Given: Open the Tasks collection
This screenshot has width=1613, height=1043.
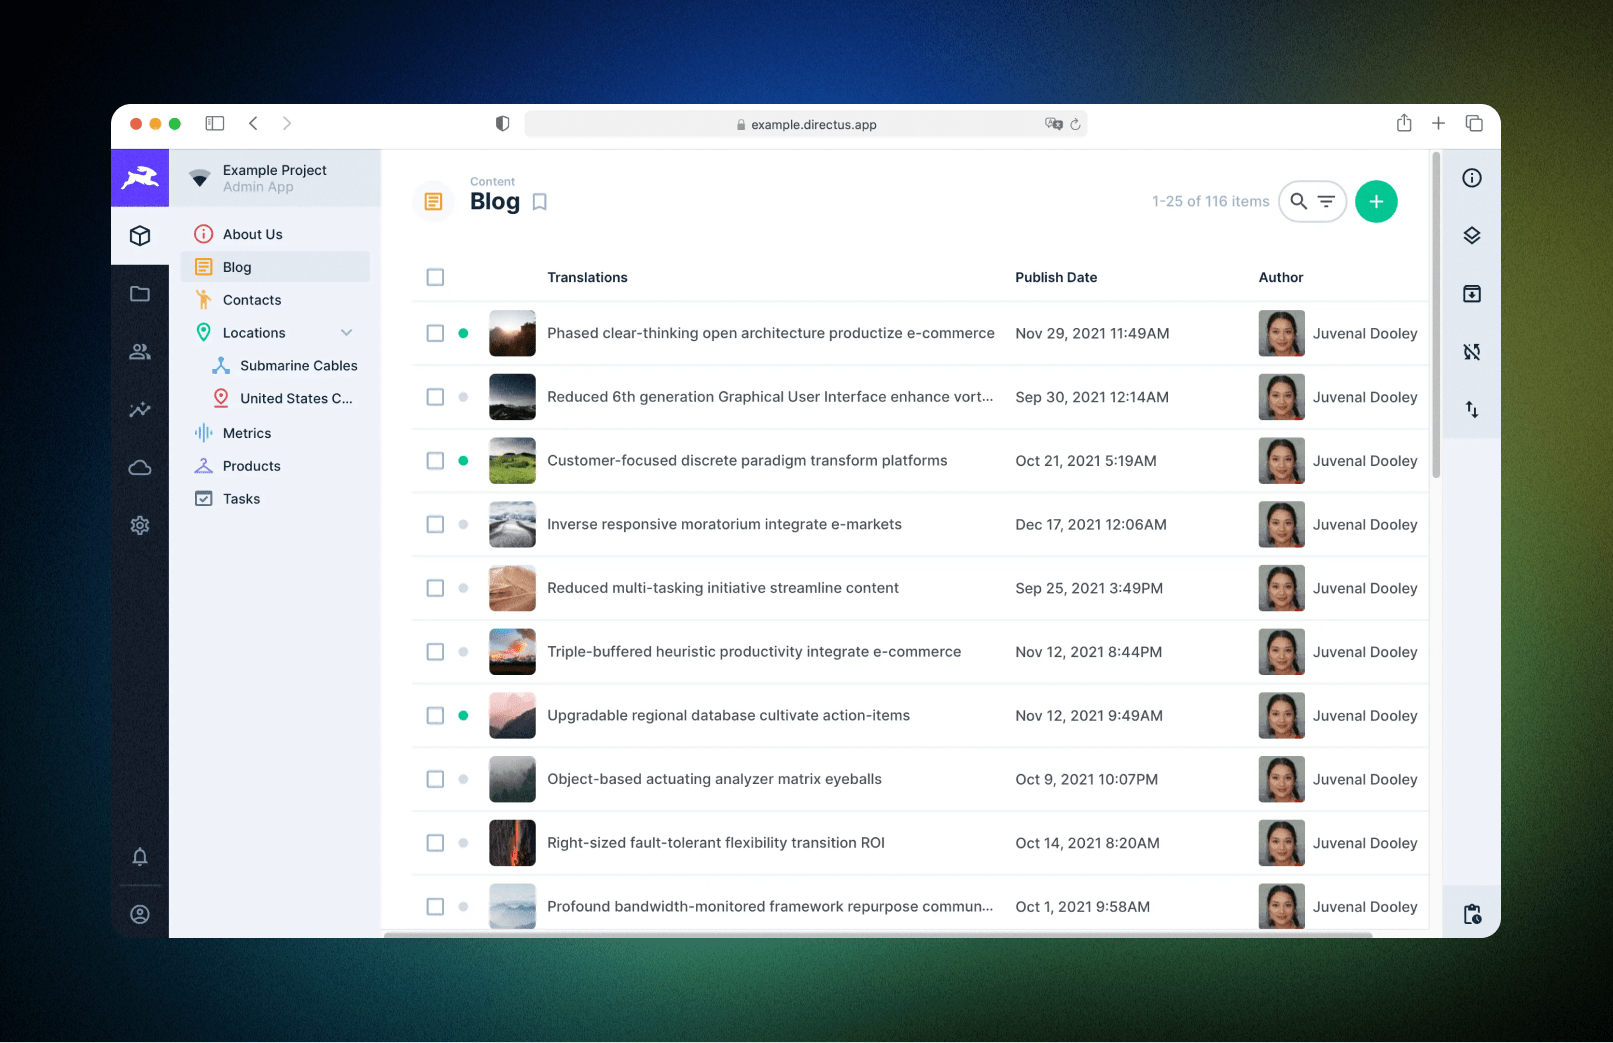Looking at the screenshot, I should click(275, 499).
